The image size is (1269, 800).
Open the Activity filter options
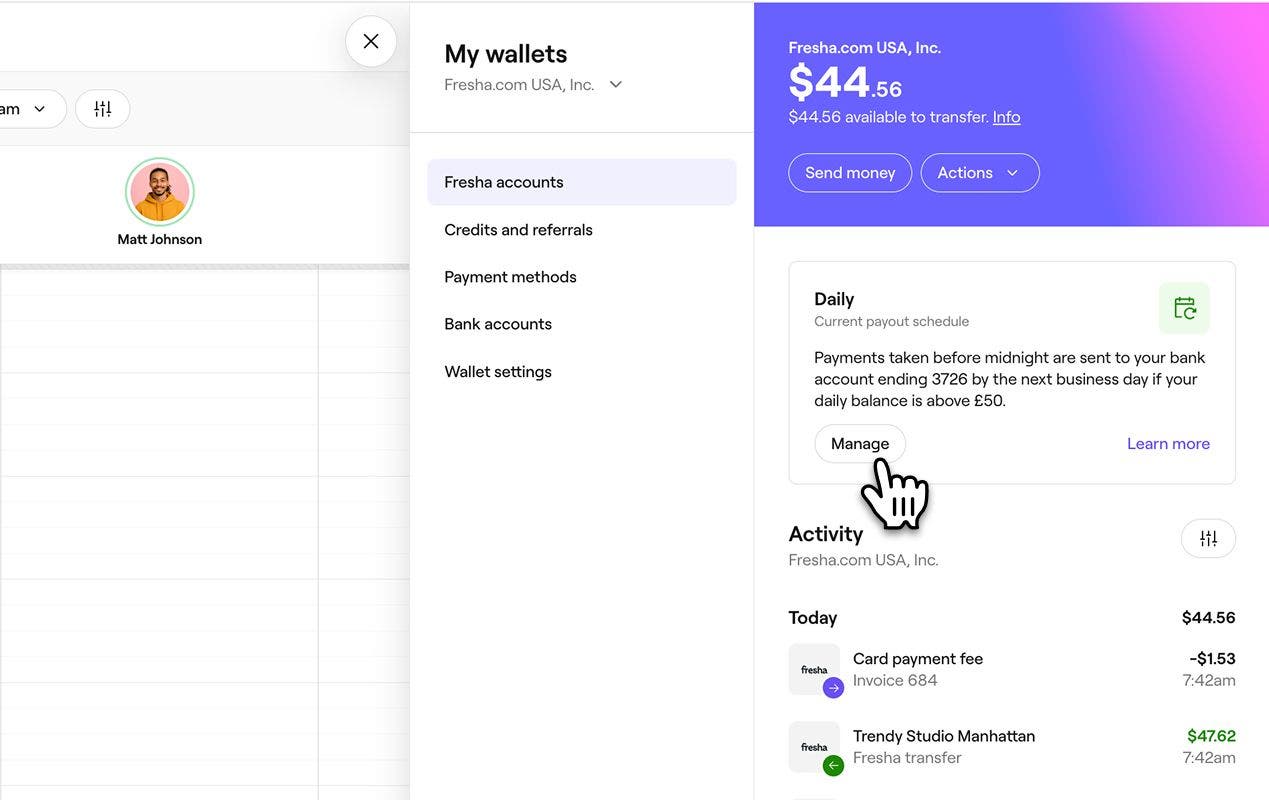(1208, 538)
